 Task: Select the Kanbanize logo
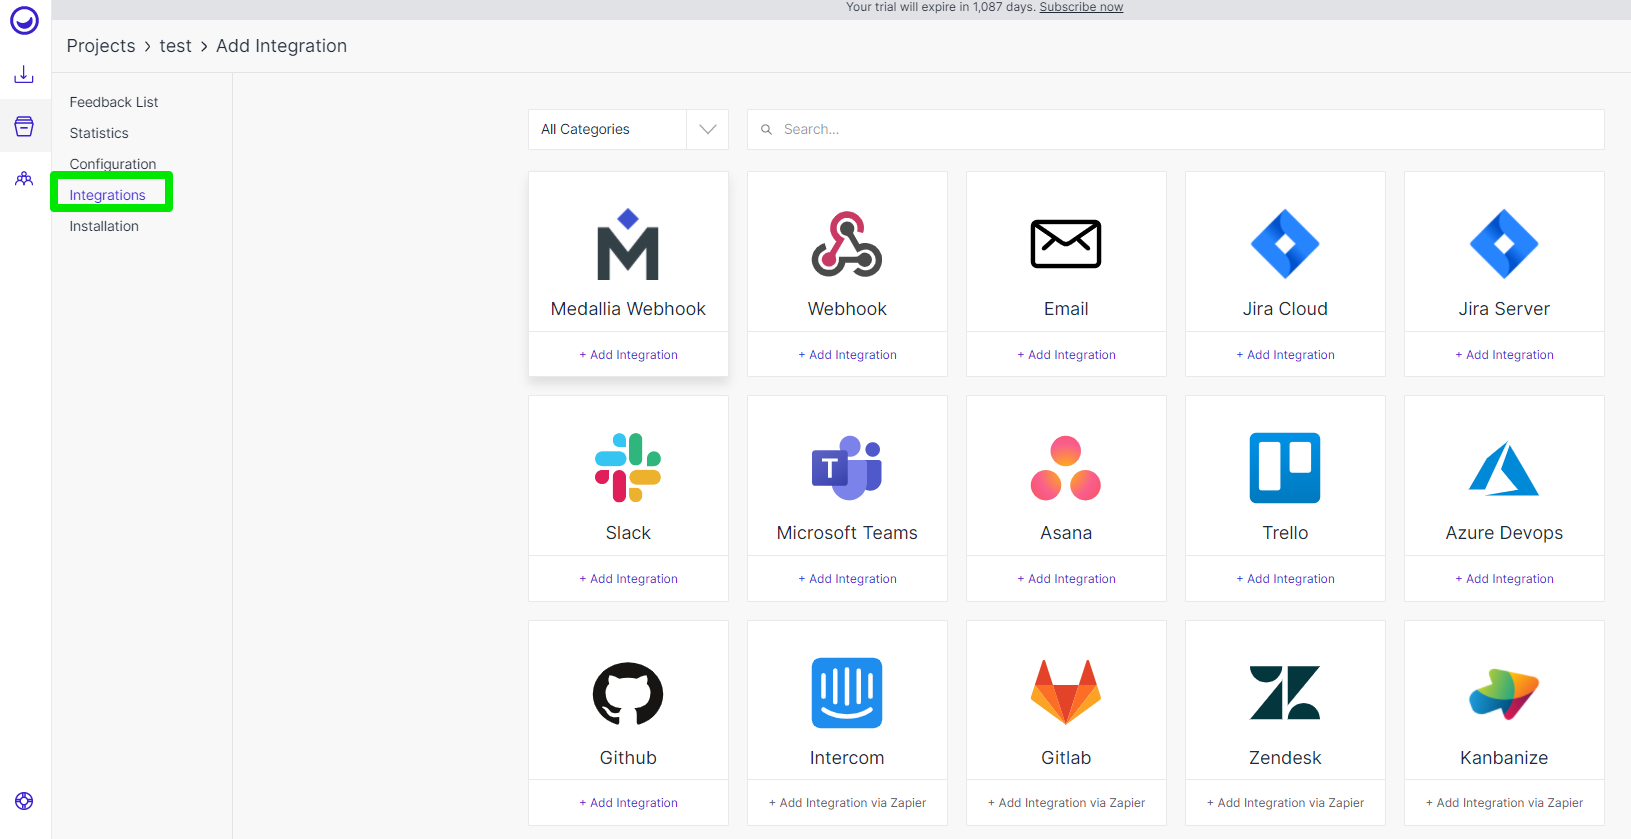[x=1504, y=693]
